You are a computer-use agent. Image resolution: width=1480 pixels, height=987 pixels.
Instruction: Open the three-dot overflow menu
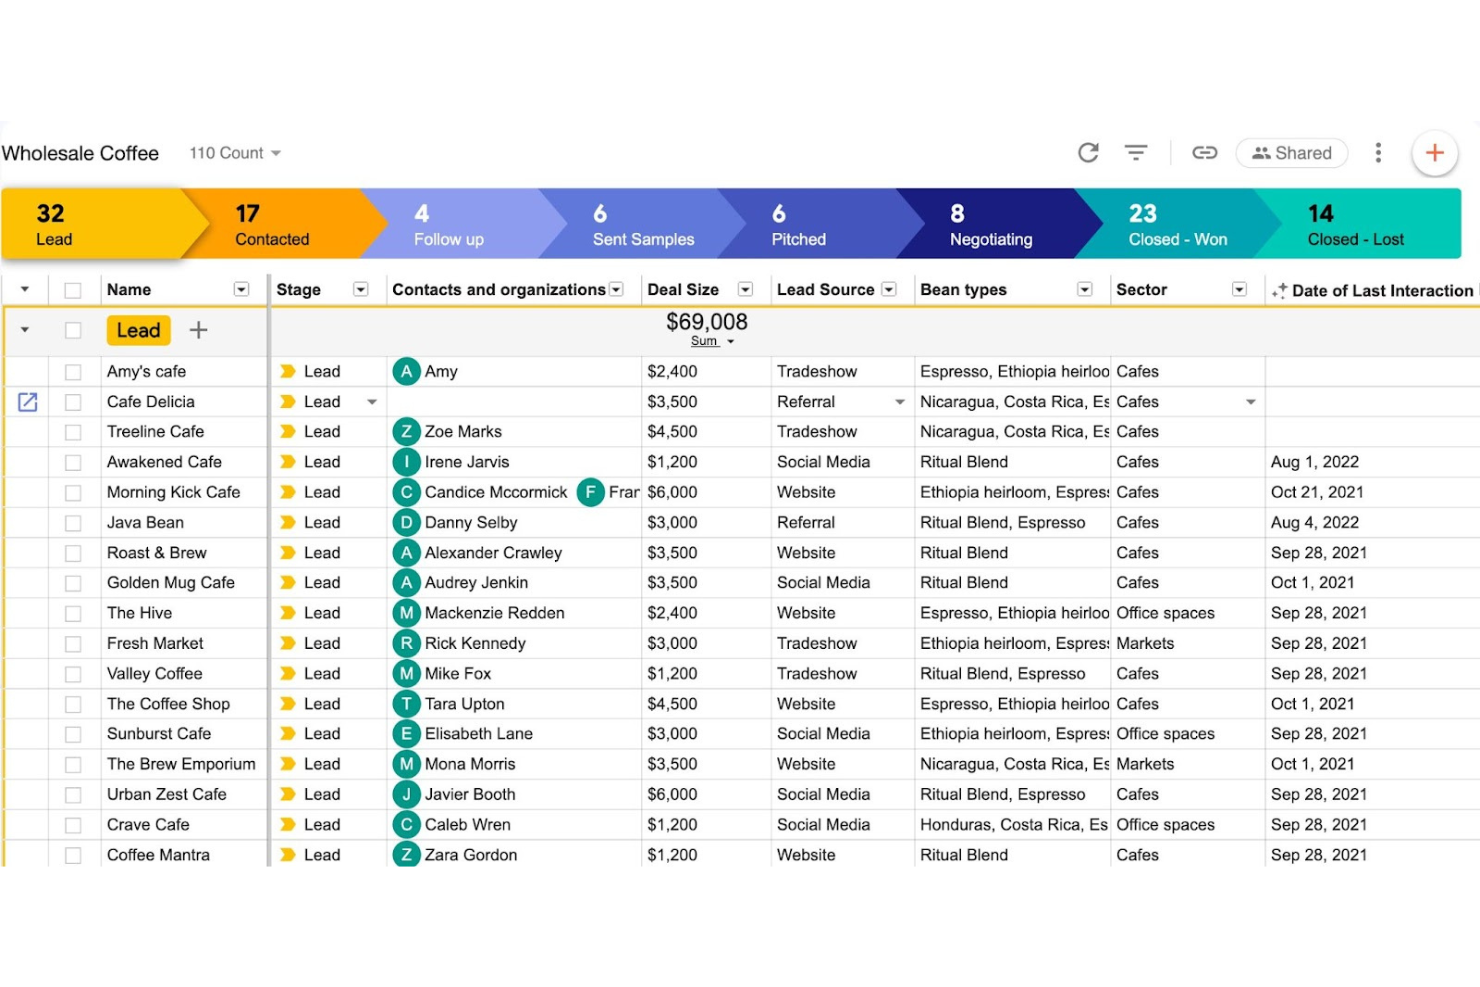coord(1378,152)
